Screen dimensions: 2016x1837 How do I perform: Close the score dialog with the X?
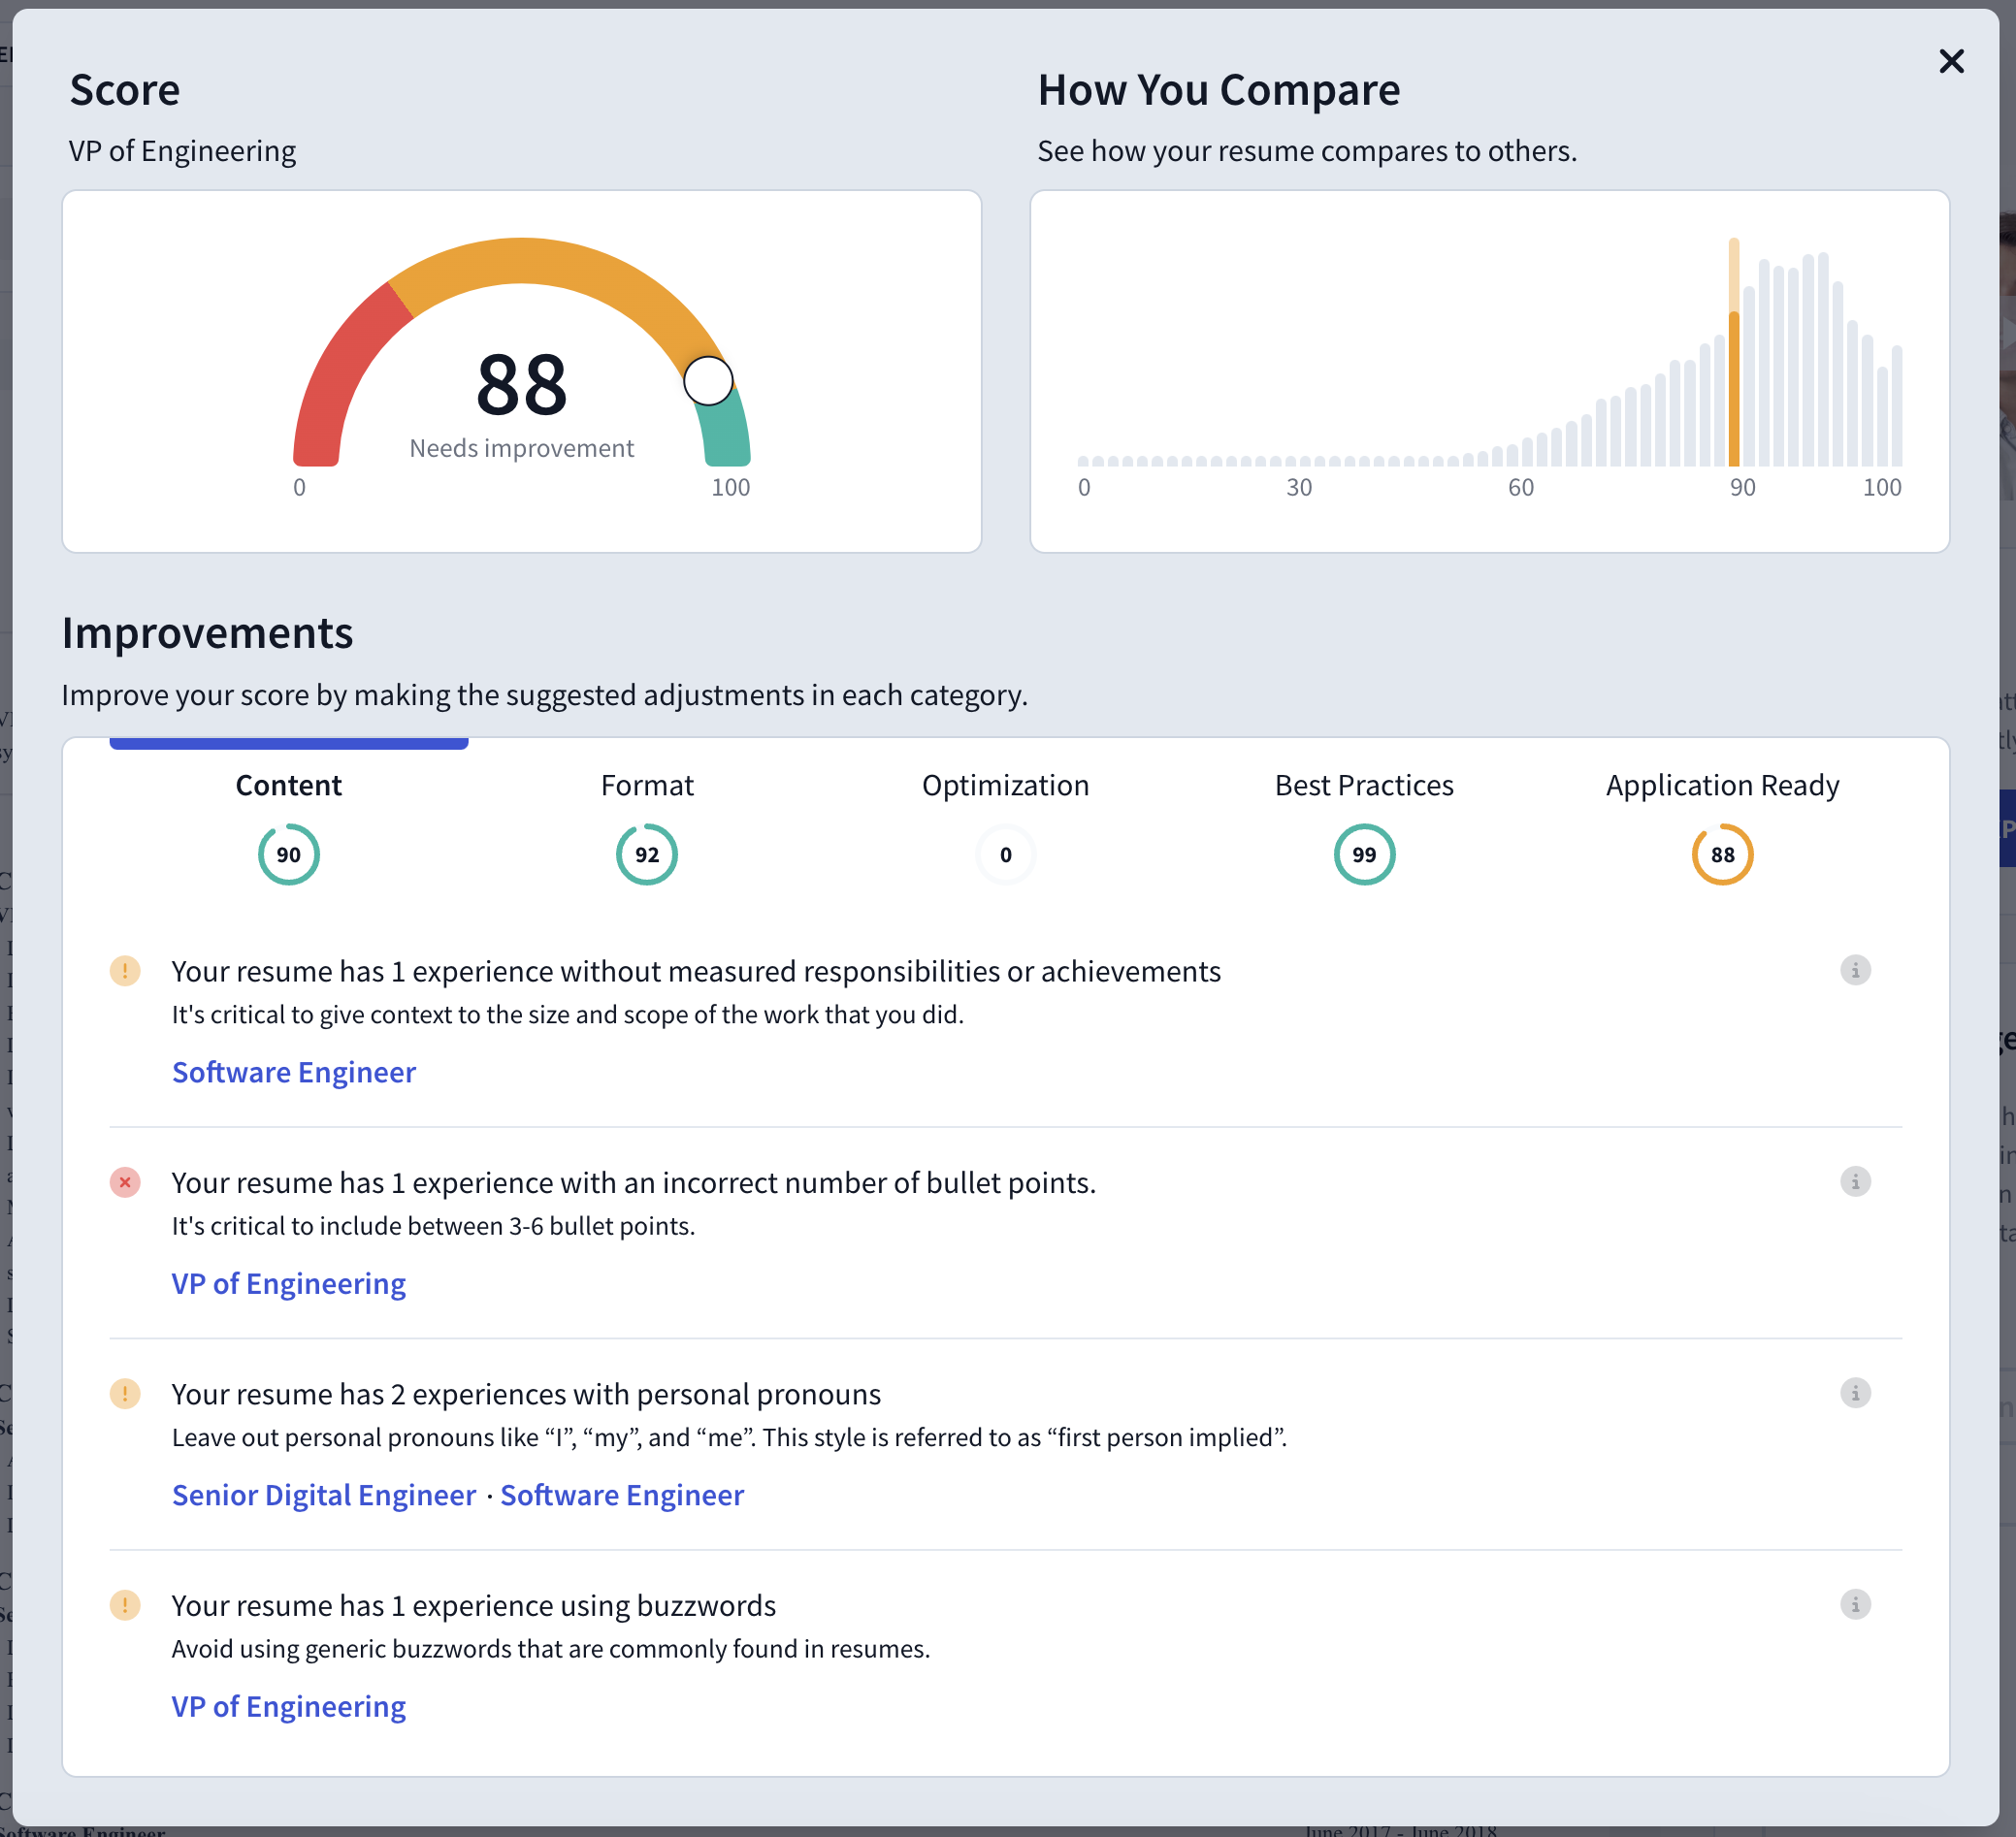click(1951, 61)
